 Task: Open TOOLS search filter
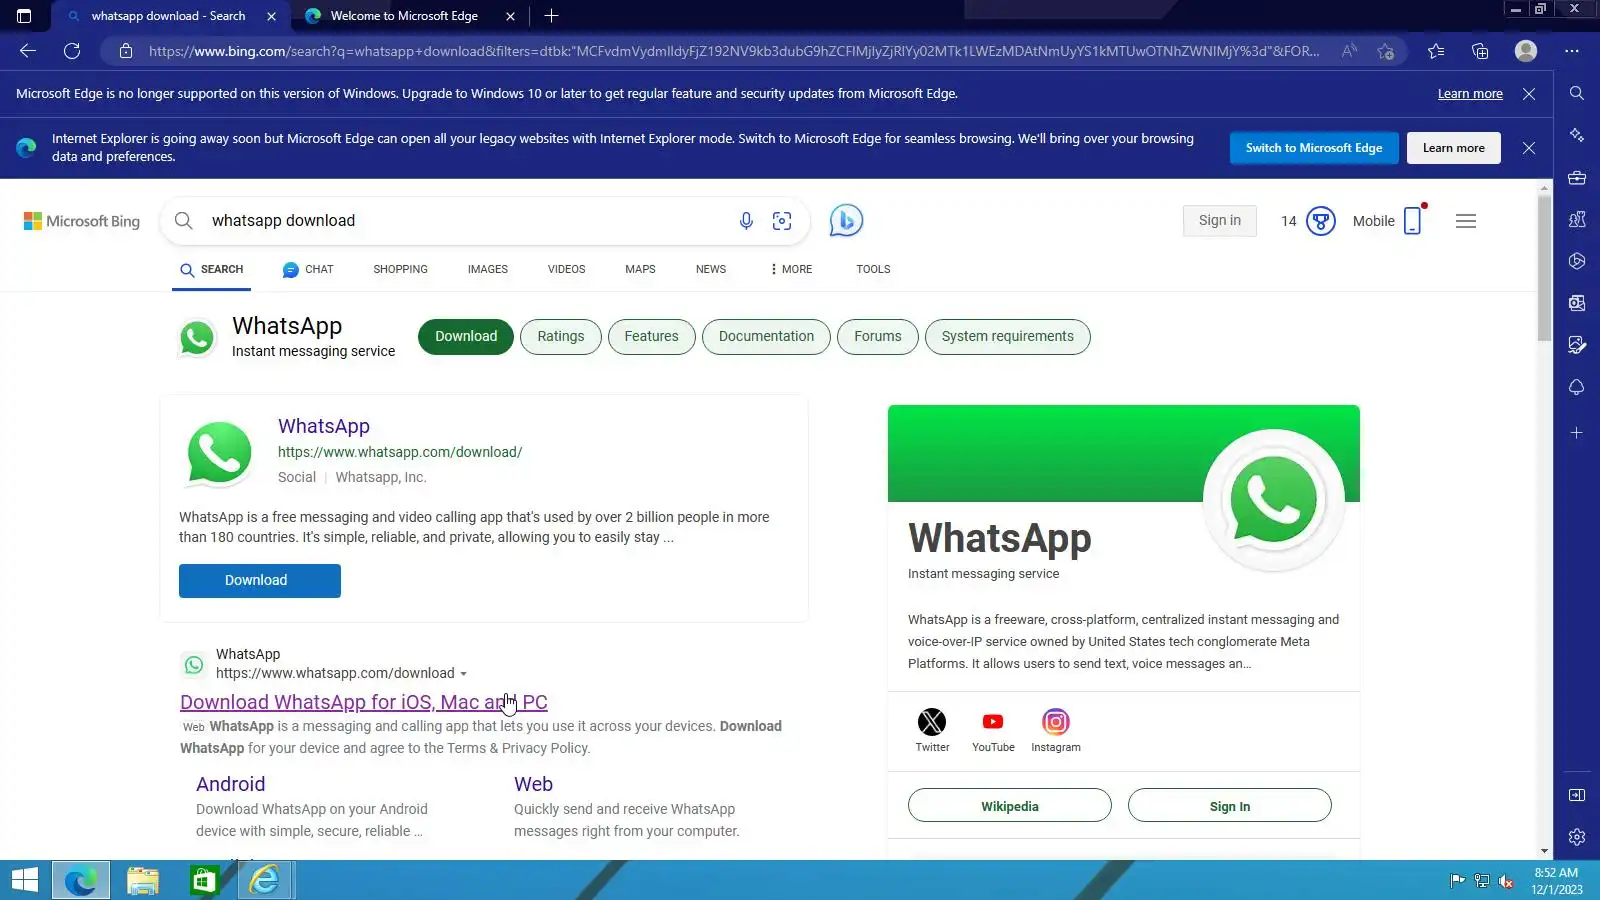[x=873, y=269]
